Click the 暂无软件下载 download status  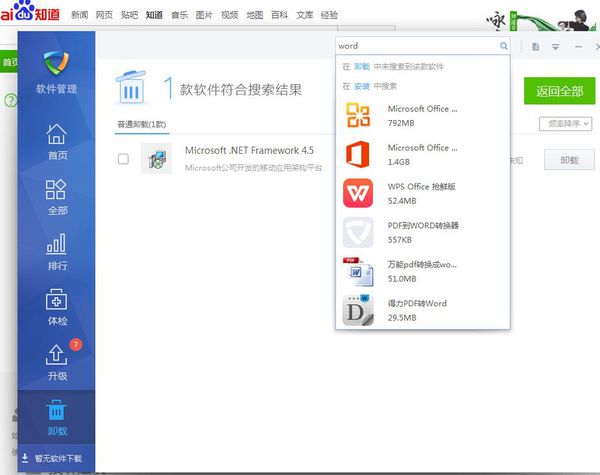tap(52, 458)
